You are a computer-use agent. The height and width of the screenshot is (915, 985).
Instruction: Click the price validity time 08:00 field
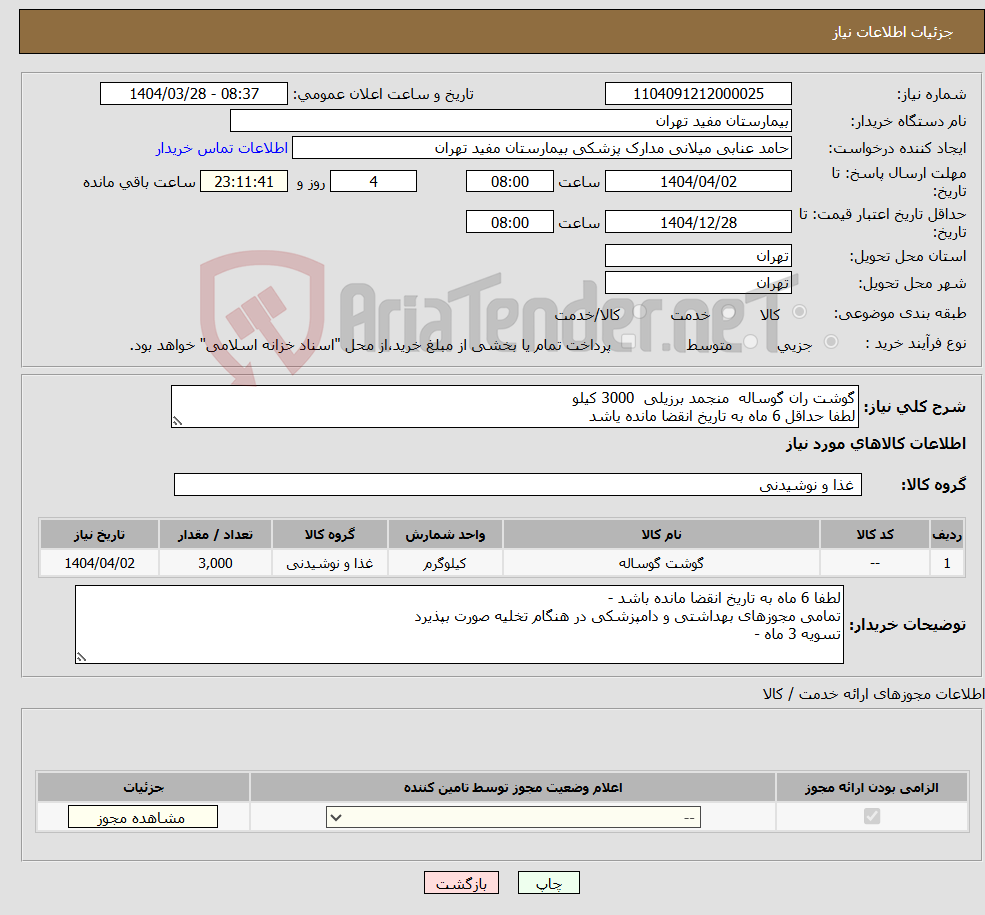(x=509, y=222)
